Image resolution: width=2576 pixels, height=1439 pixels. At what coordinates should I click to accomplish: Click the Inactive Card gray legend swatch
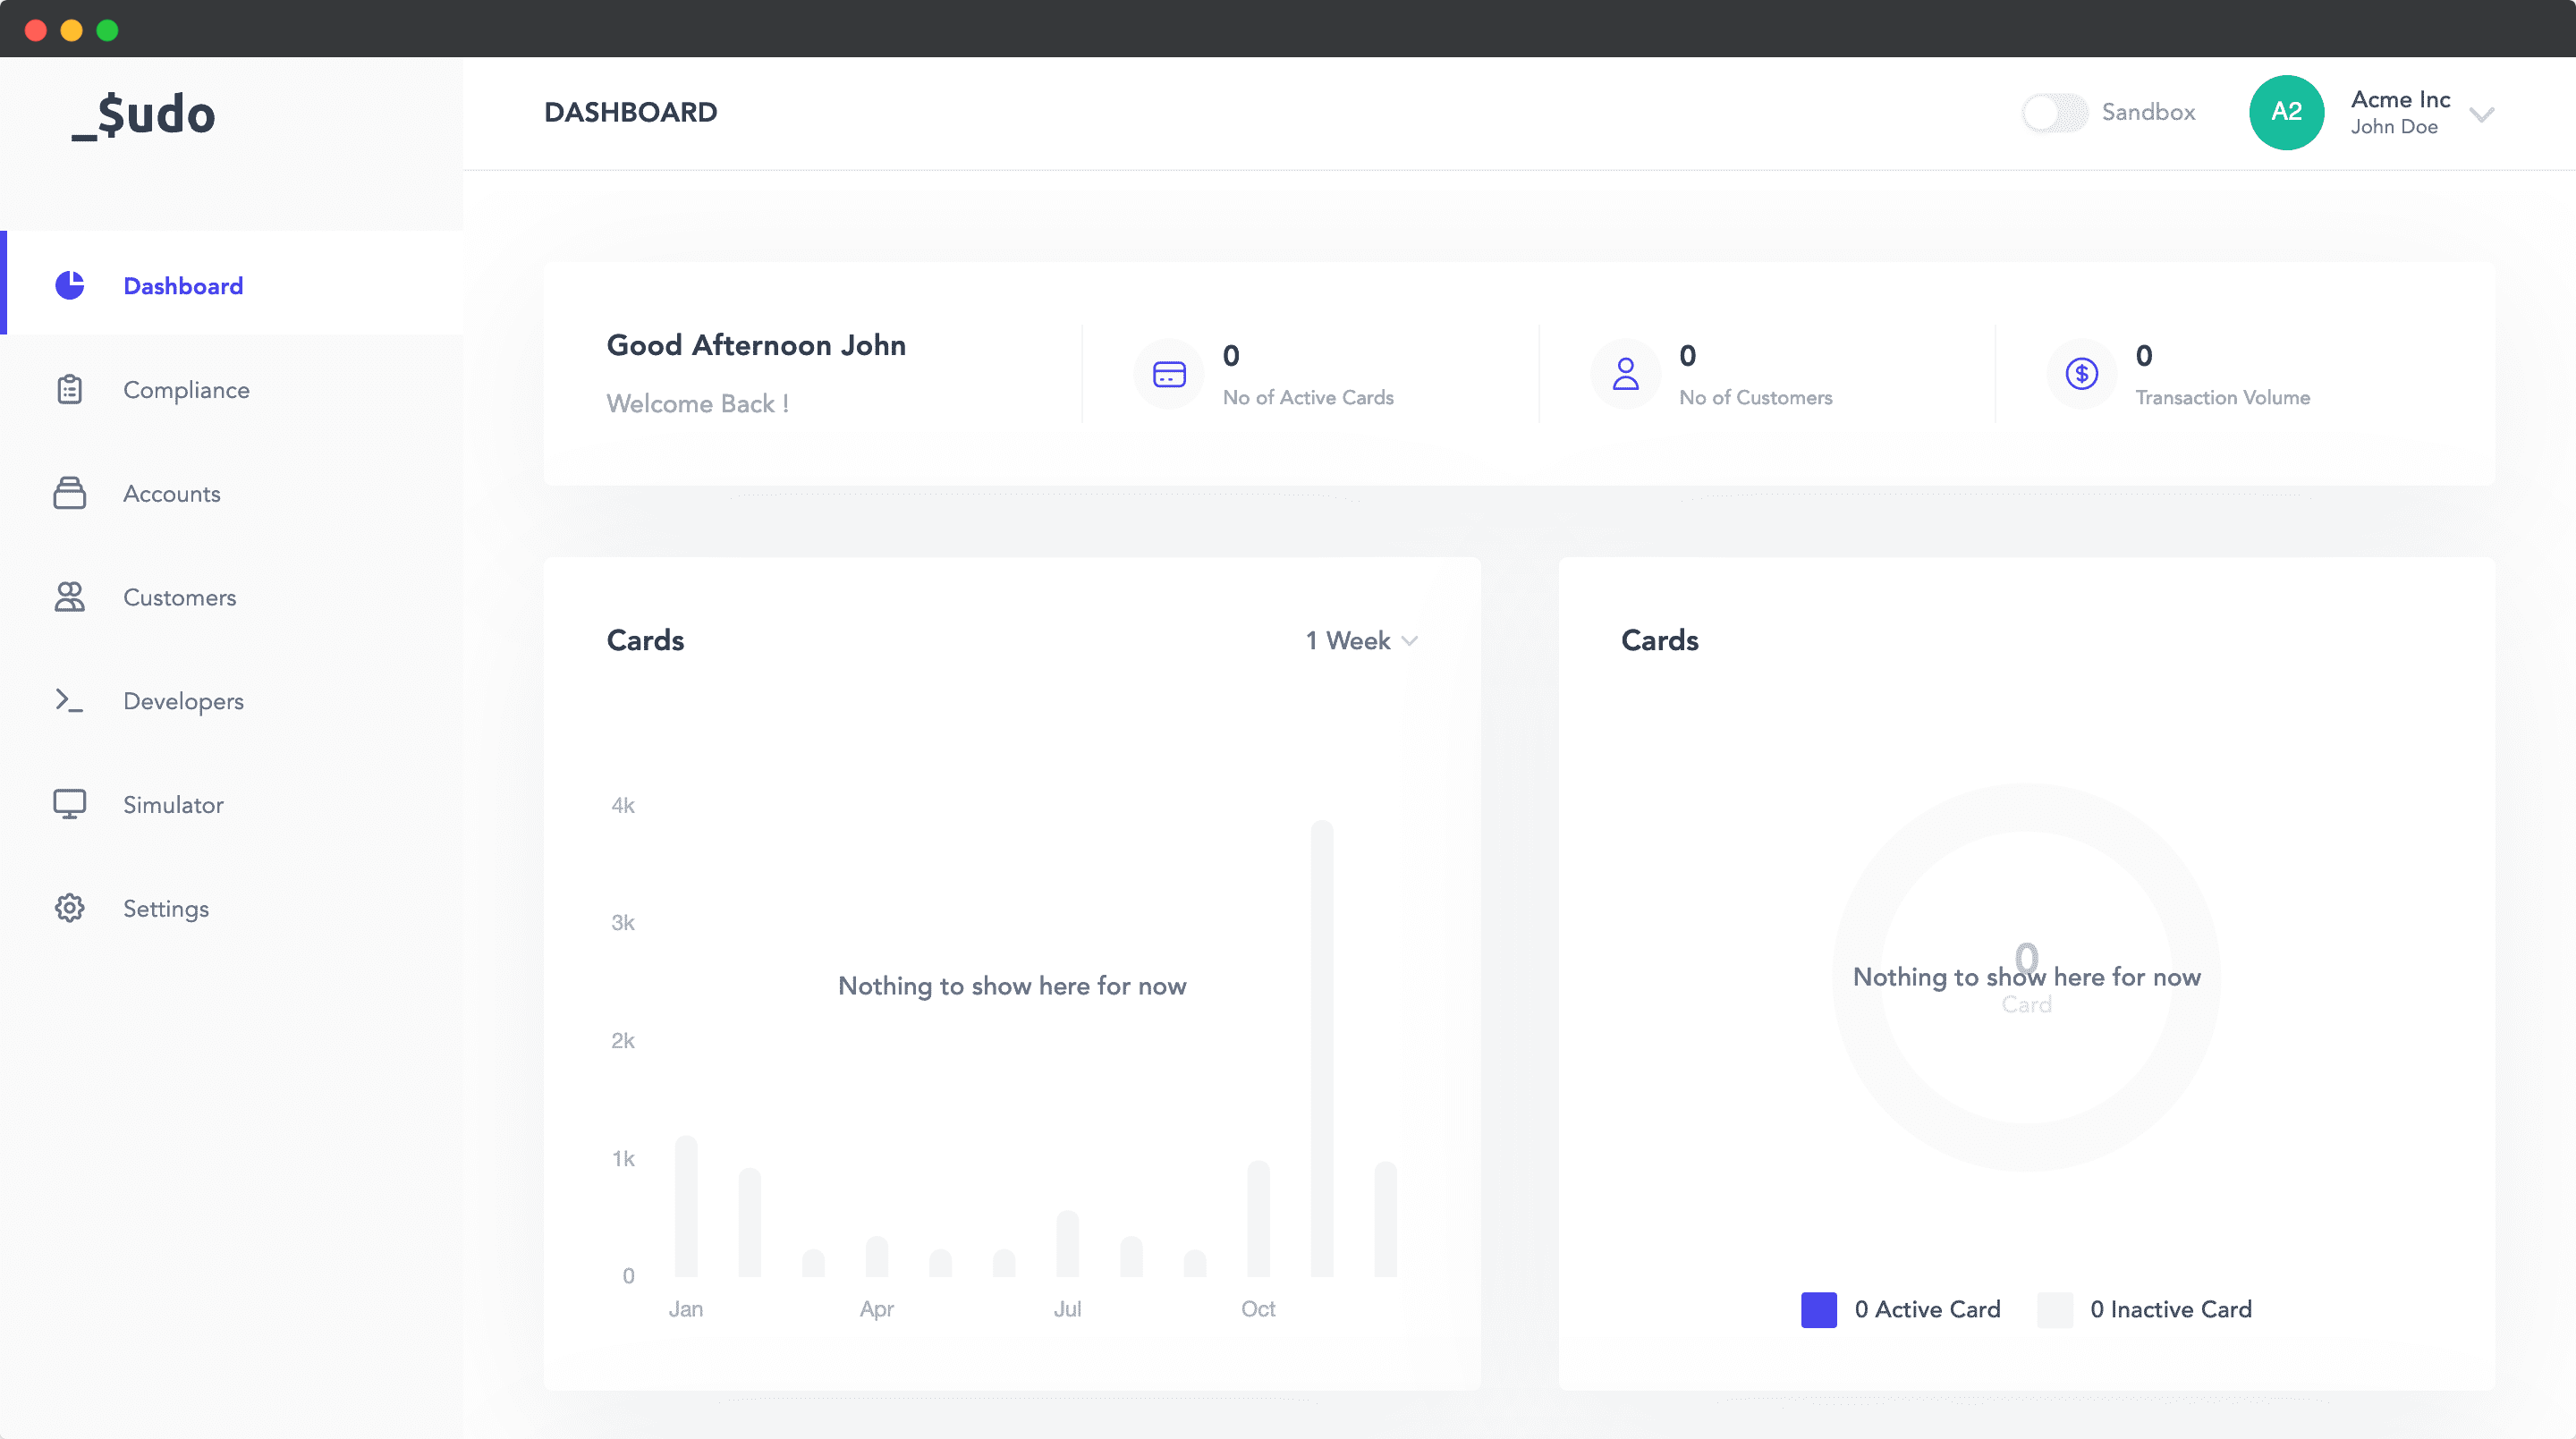(x=2054, y=1310)
